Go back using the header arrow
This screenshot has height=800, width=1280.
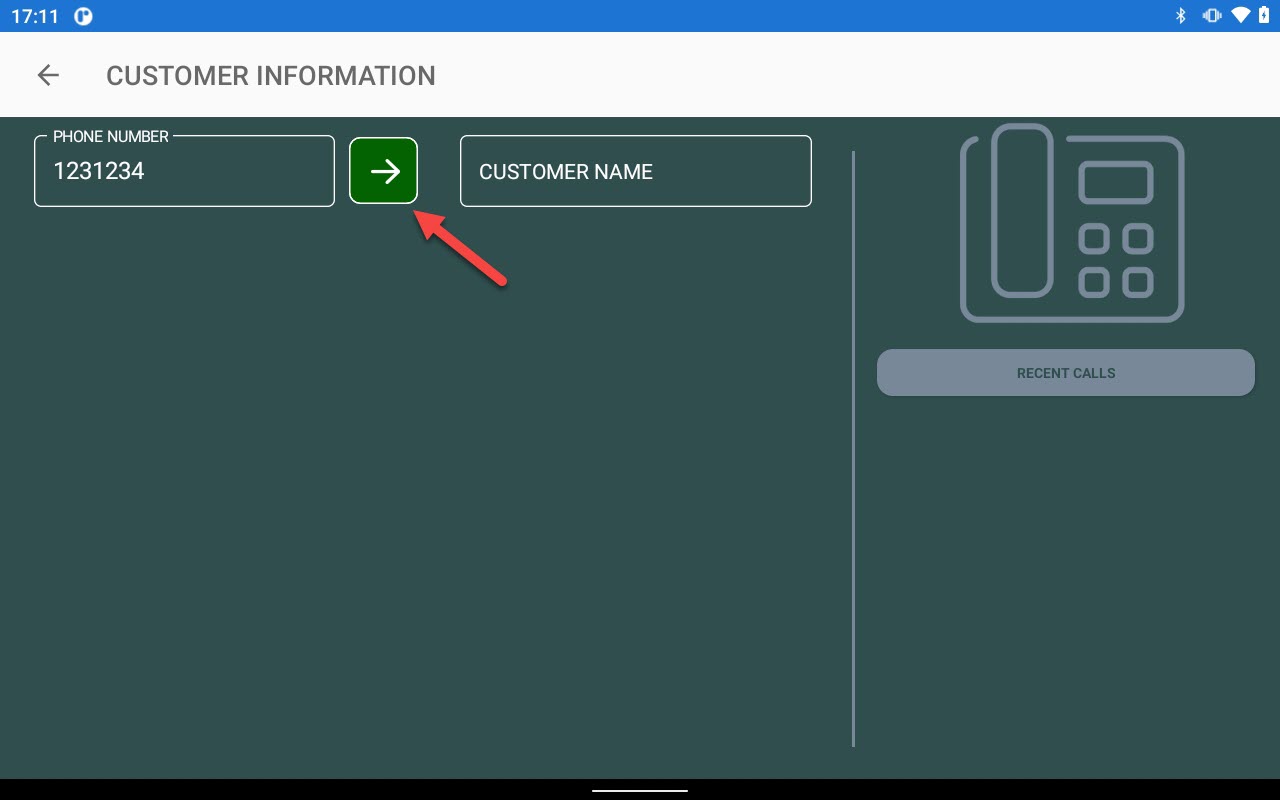tap(48, 75)
